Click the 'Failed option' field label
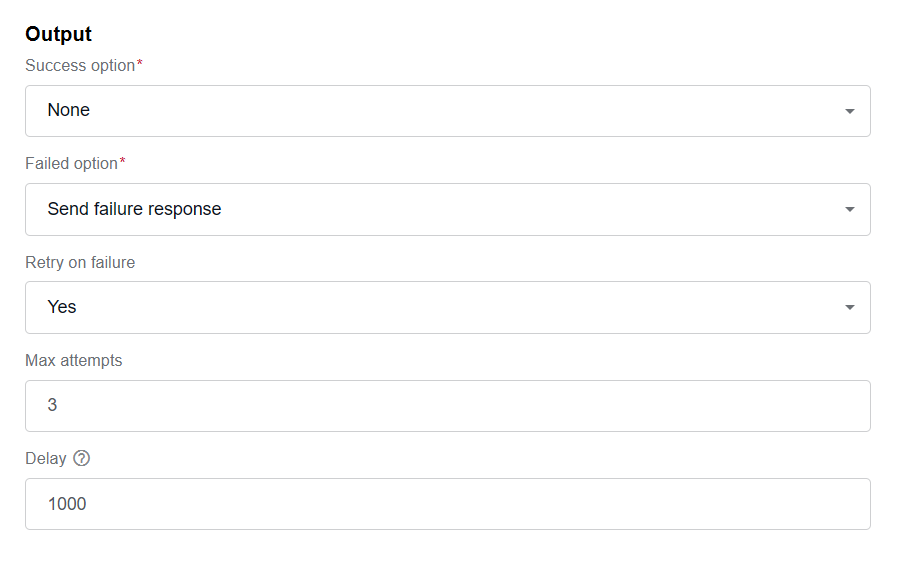909x578 pixels. click(x=71, y=163)
